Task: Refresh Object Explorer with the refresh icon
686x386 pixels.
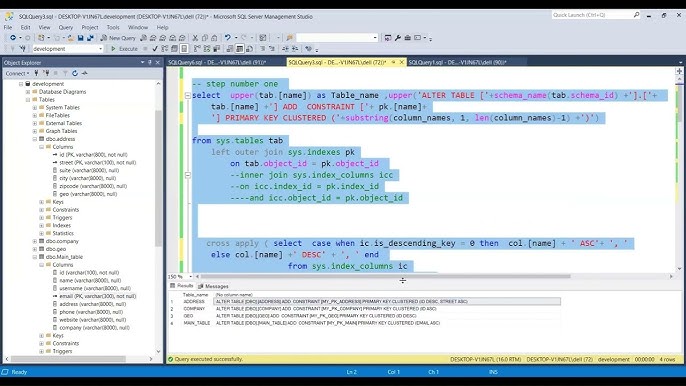Action: pyautogui.click(x=75, y=73)
